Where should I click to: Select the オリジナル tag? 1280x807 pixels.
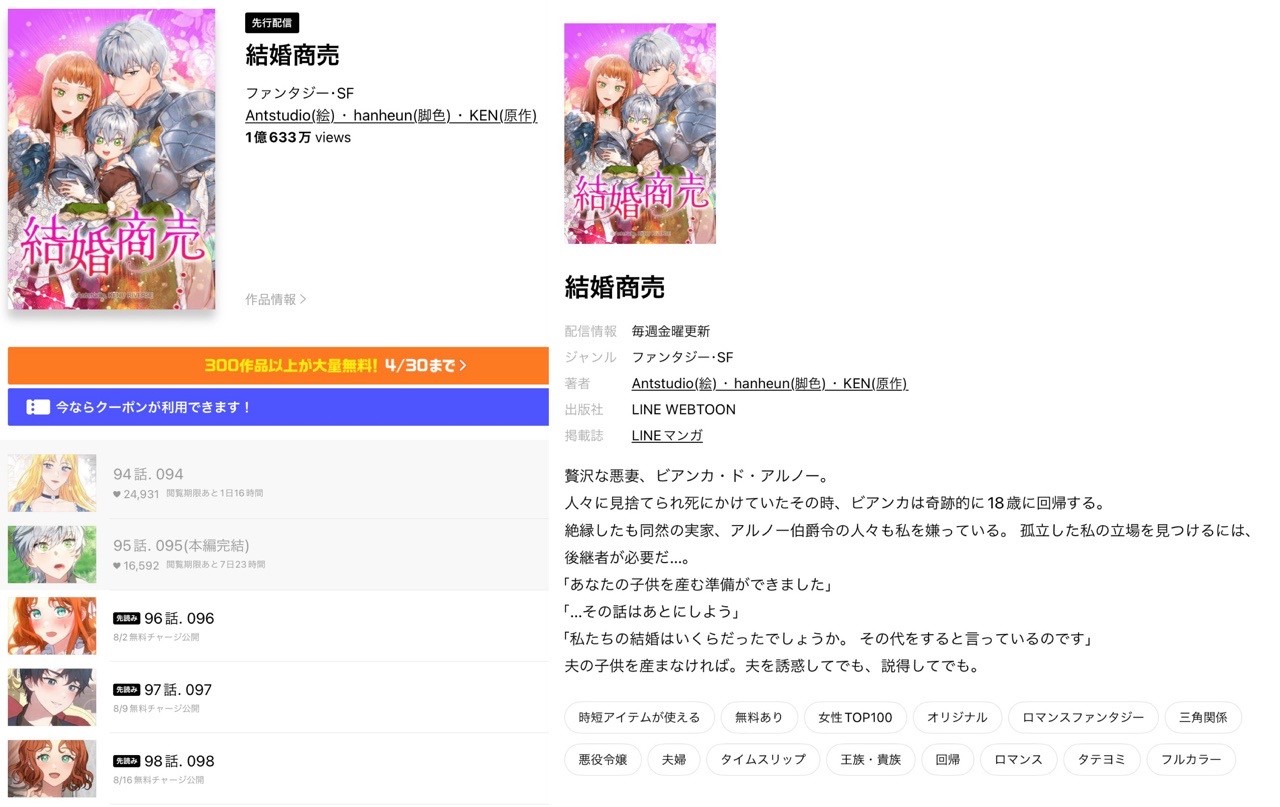pyautogui.click(x=957, y=717)
